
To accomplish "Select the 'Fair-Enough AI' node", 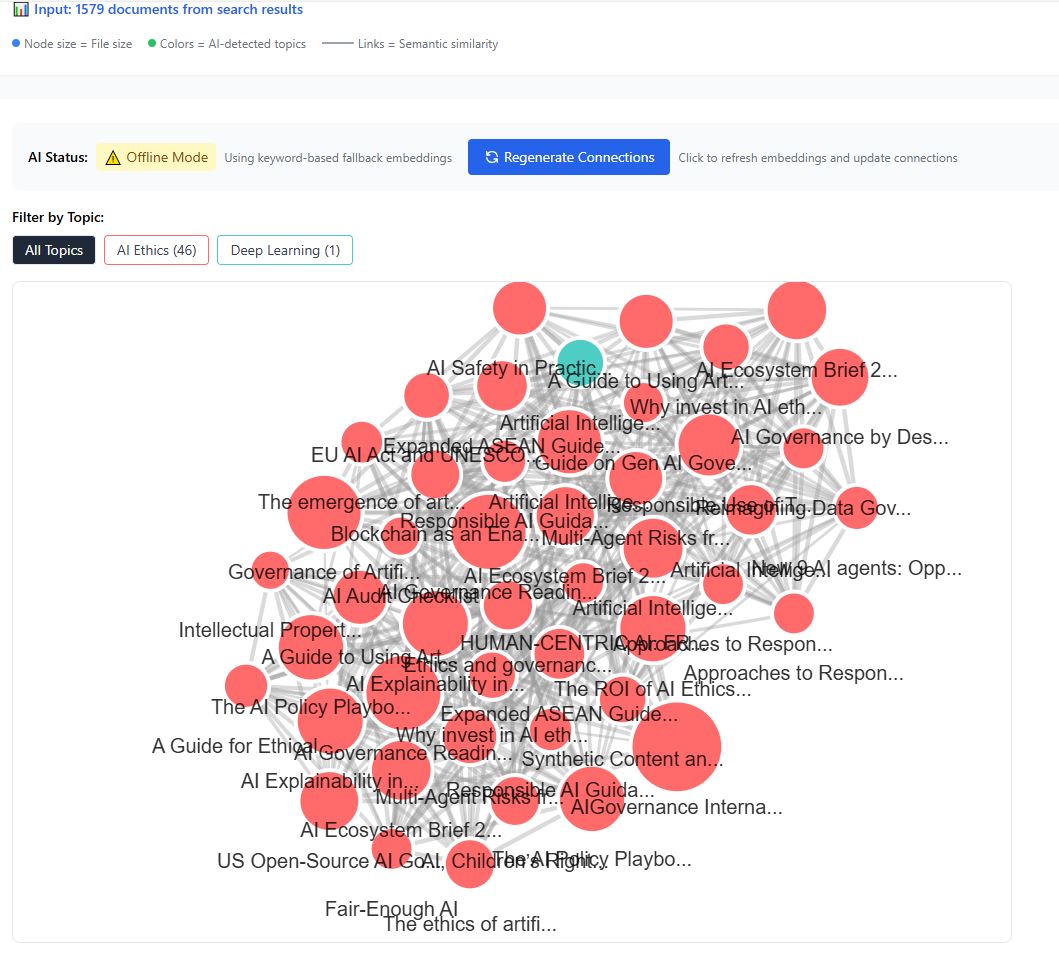I will [390, 909].
